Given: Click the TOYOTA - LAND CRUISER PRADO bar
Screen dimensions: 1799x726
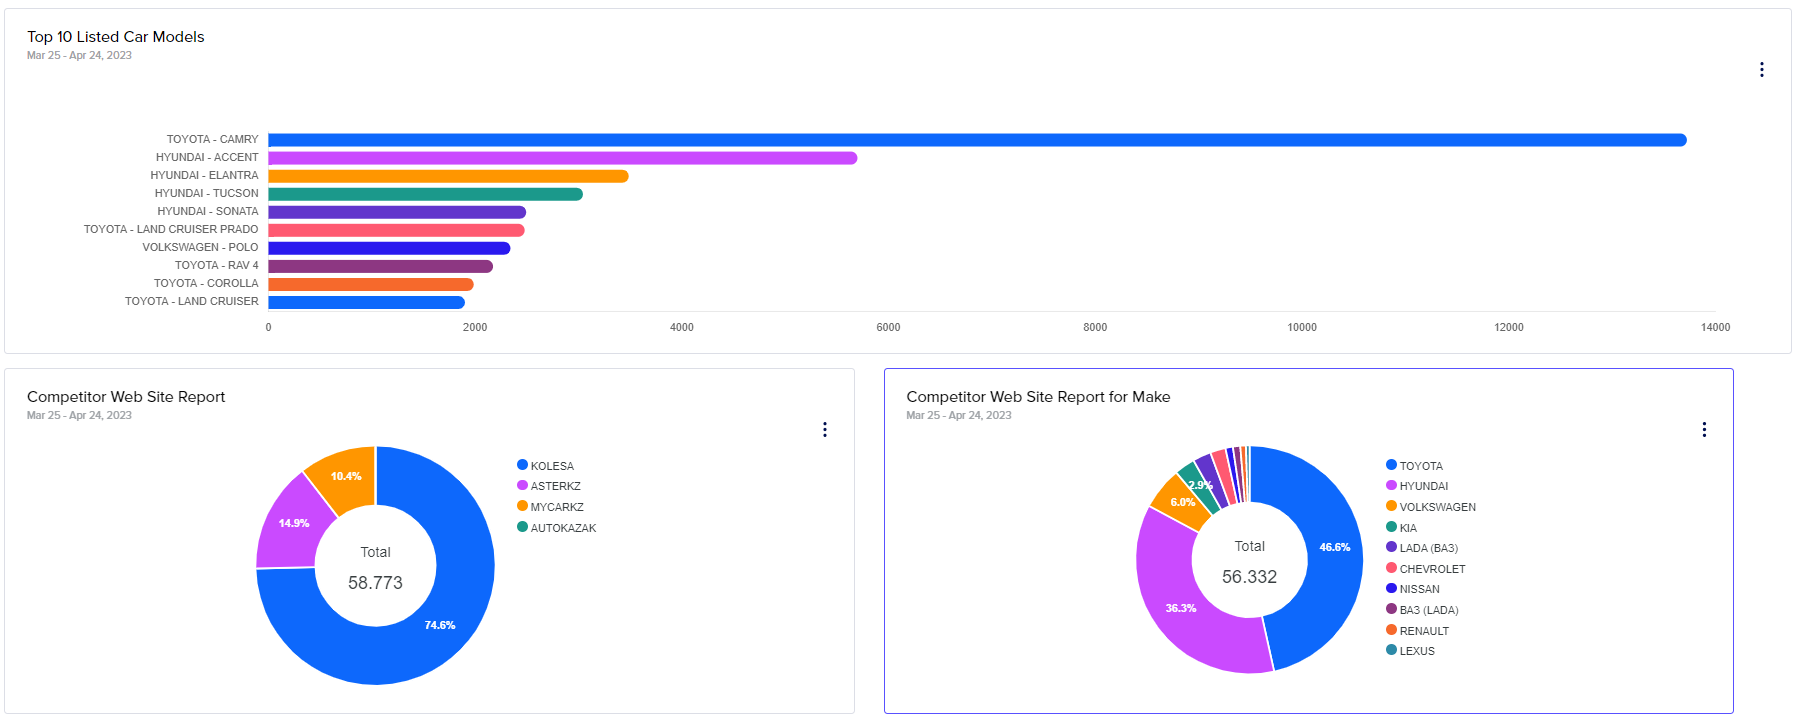Looking at the screenshot, I should [396, 230].
